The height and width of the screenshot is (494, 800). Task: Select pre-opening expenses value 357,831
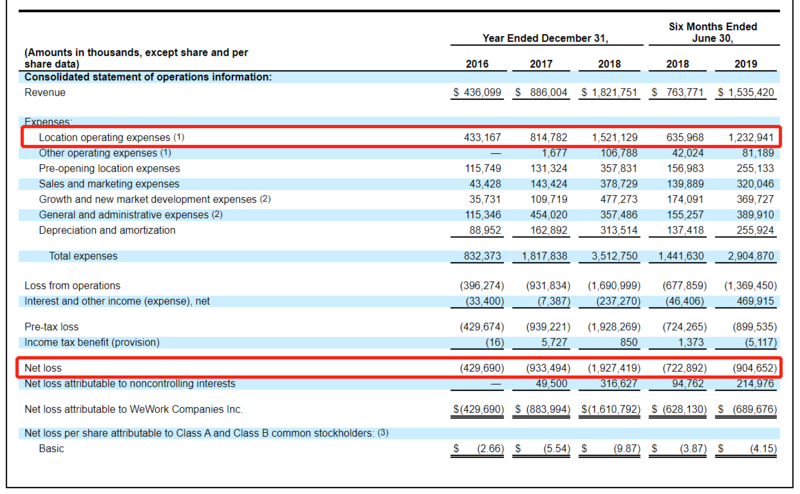tap(619, 168)
